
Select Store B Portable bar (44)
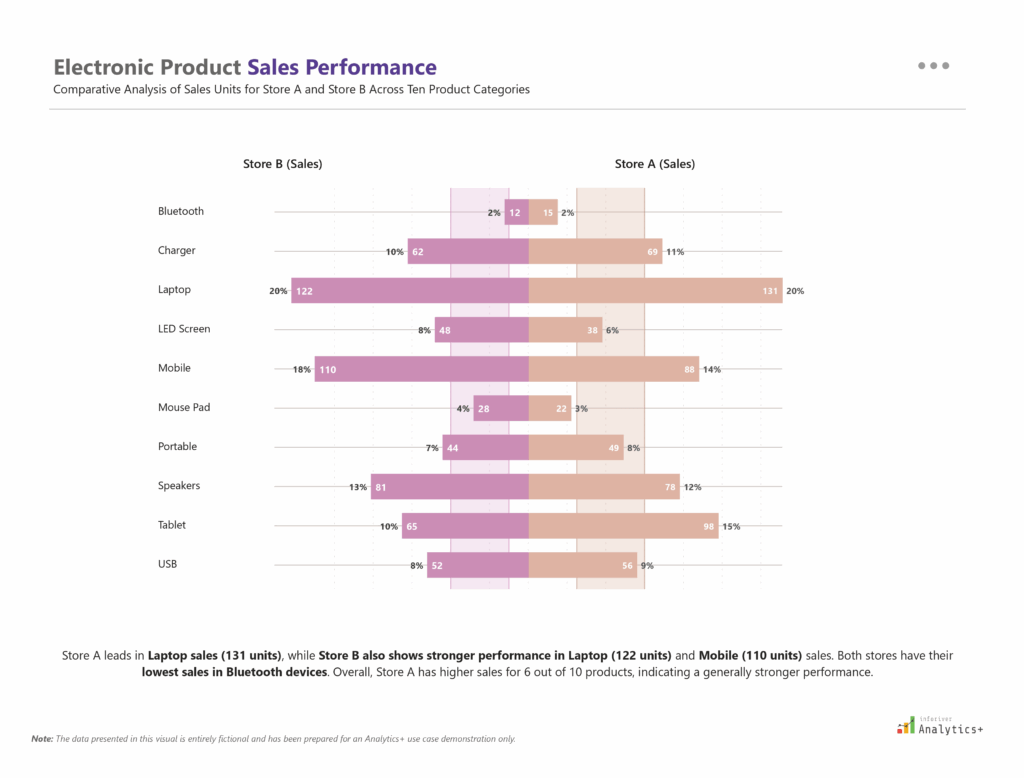(x=485, y=448)
